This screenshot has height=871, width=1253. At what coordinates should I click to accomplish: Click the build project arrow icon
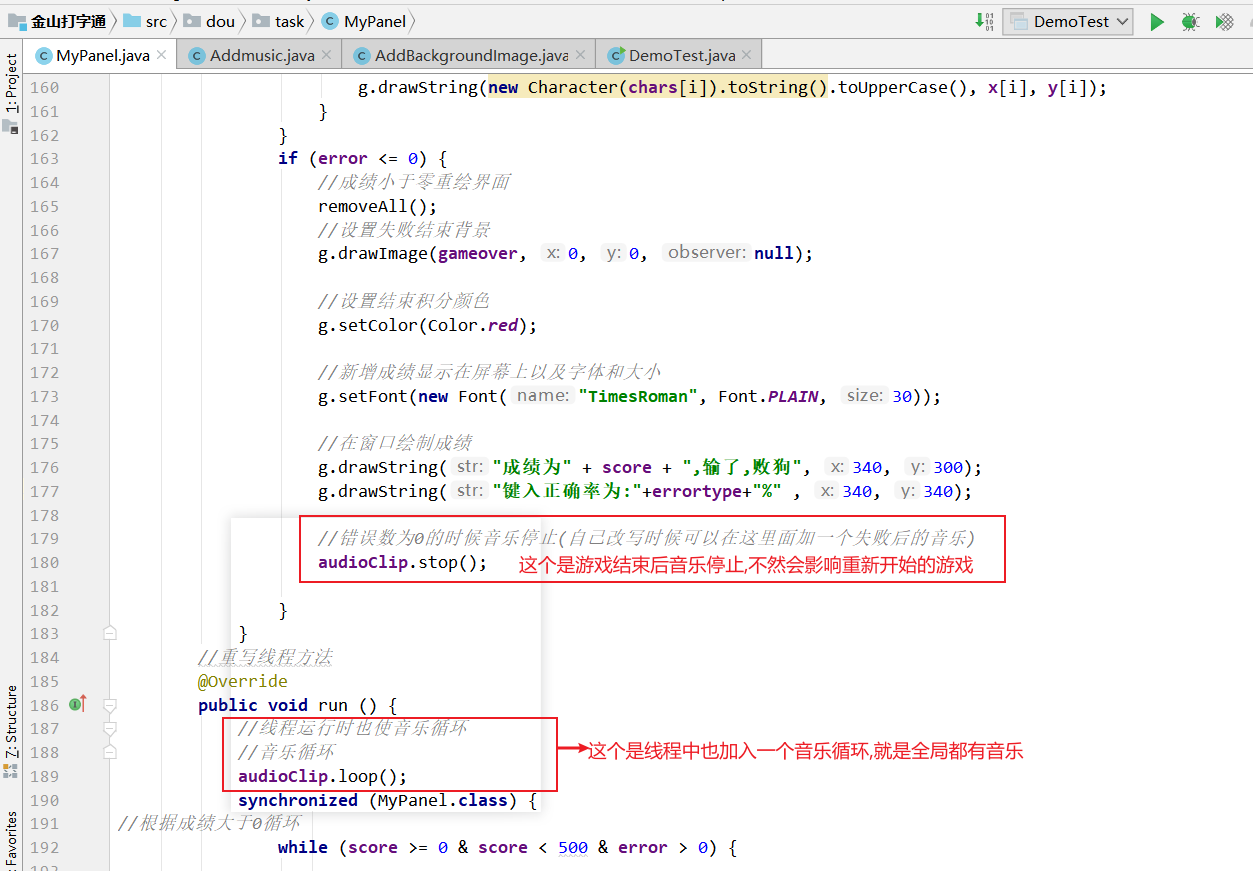984,21
